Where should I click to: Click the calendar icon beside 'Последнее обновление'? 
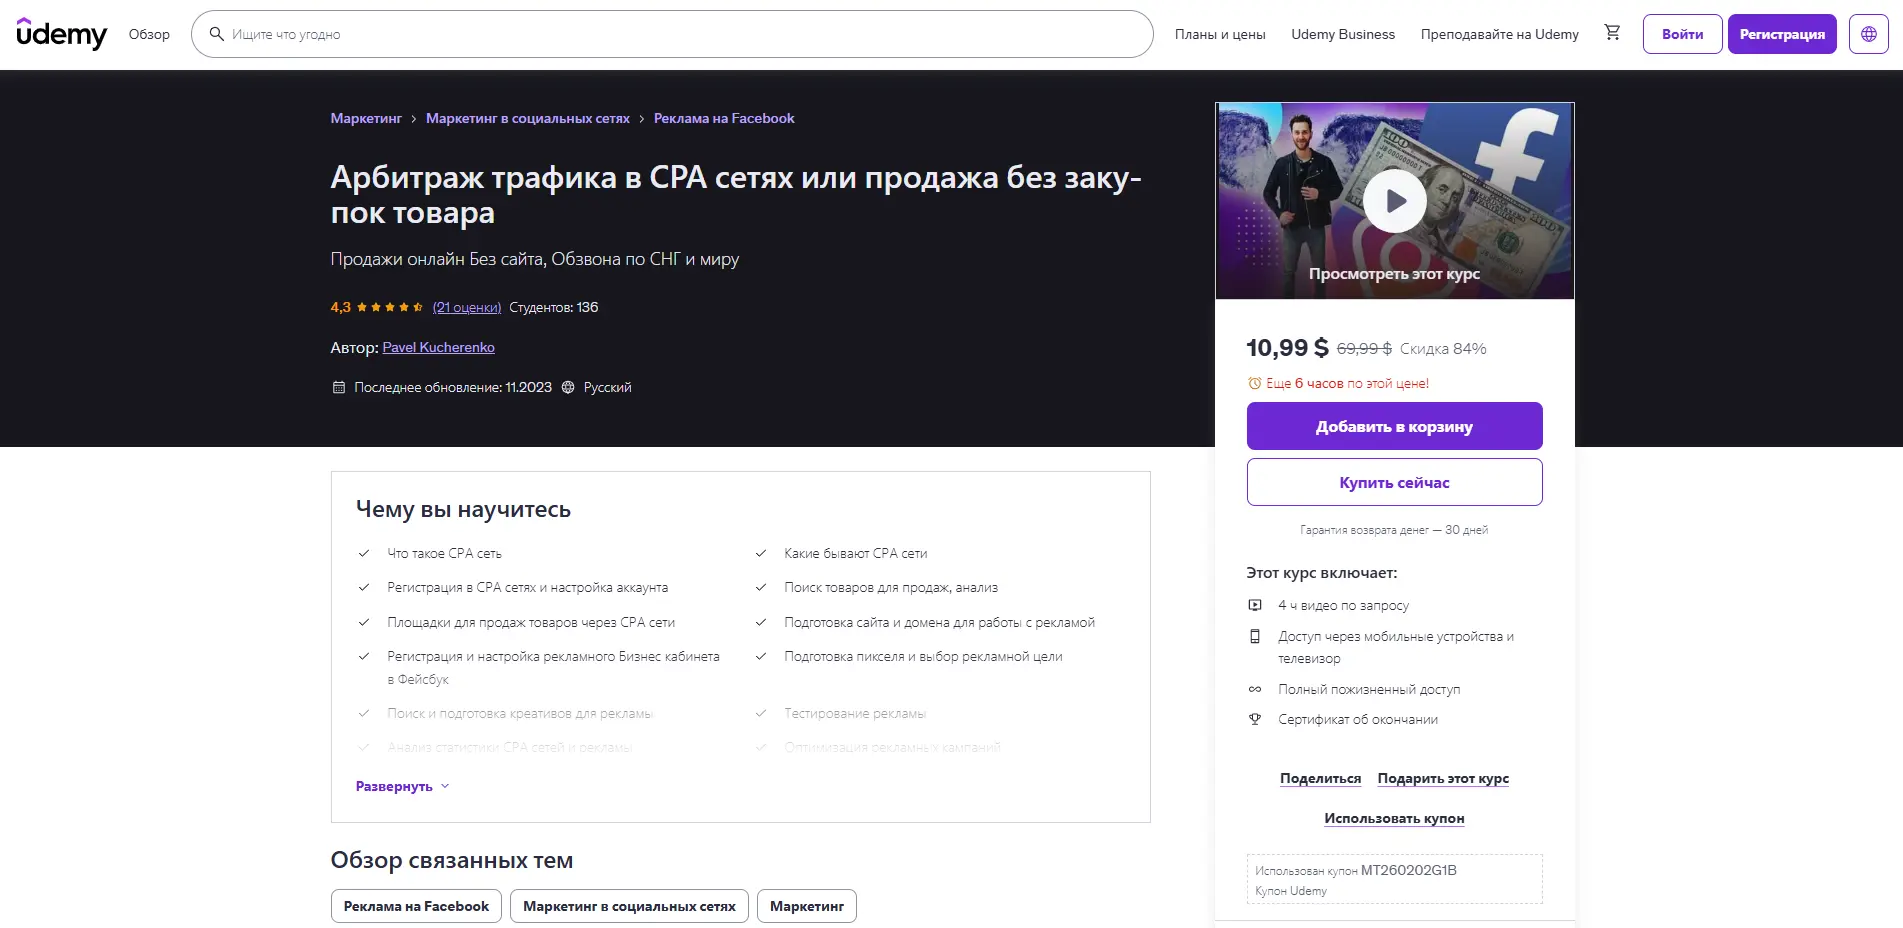click(x=338, y=386)
